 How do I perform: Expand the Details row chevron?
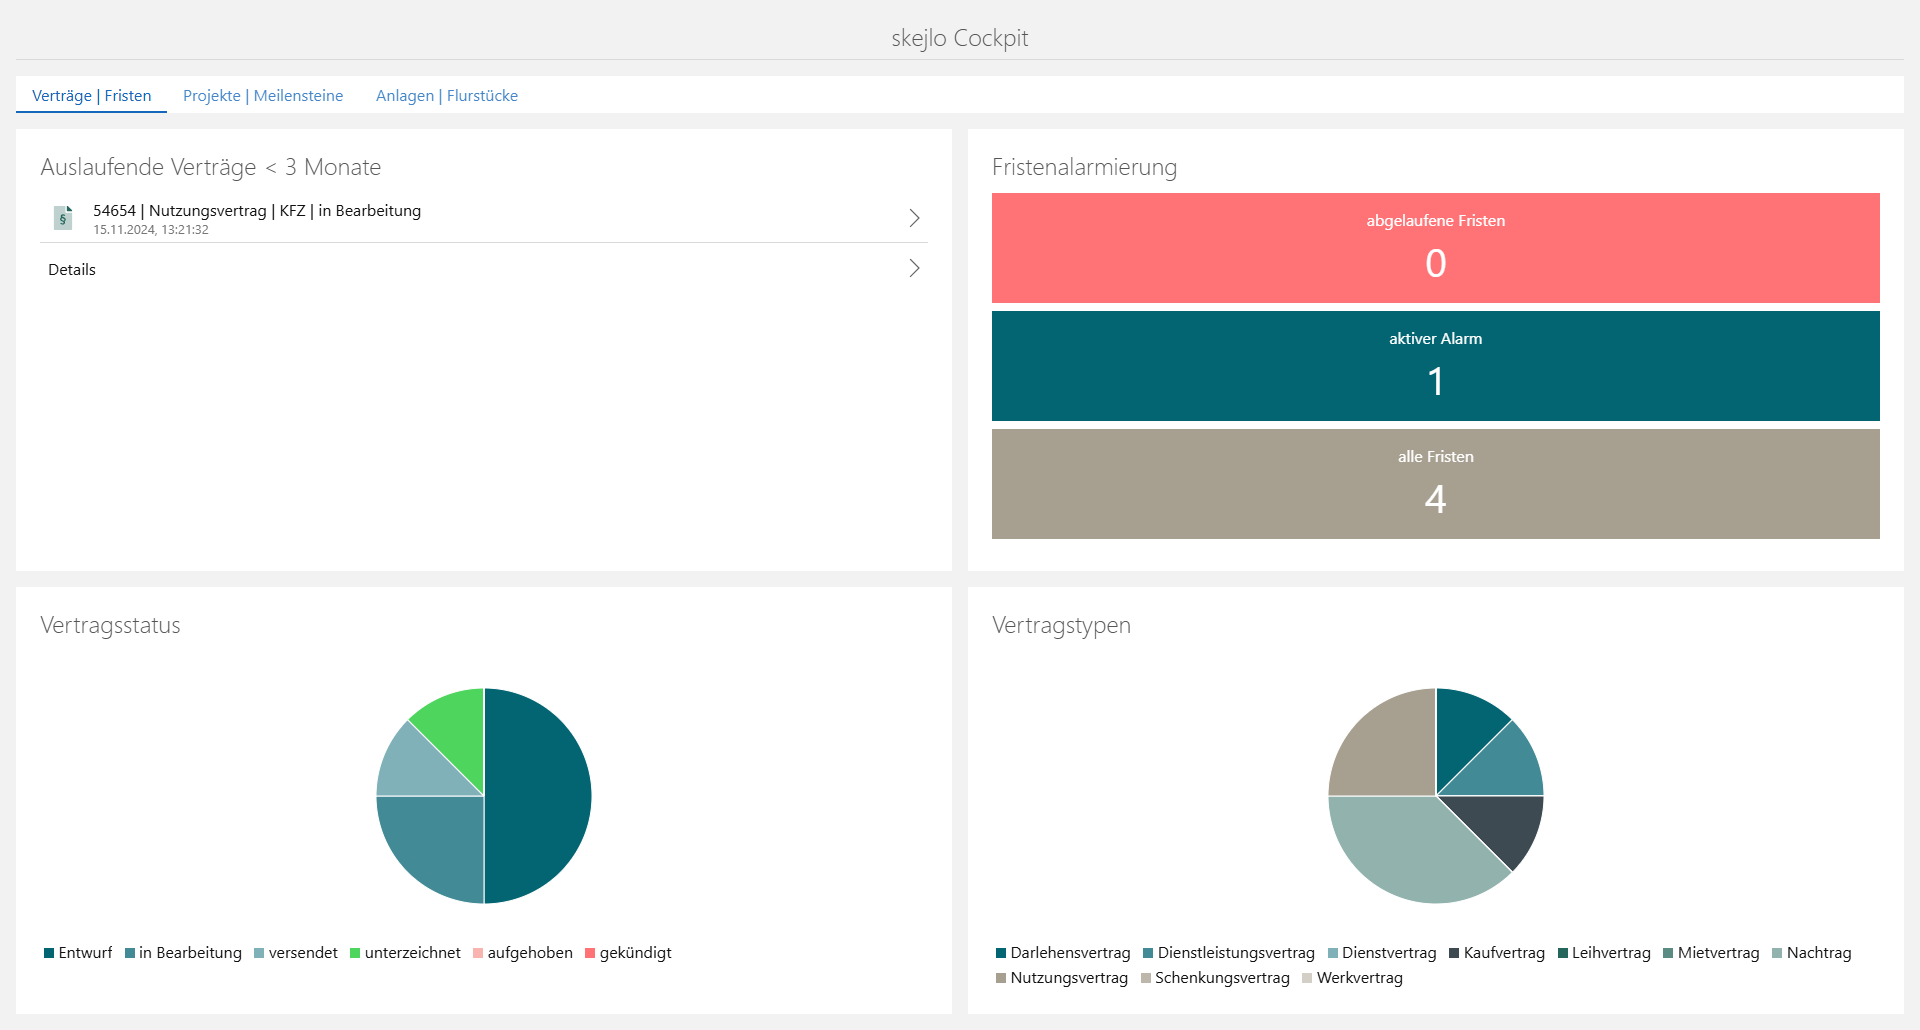pos(913,268)
